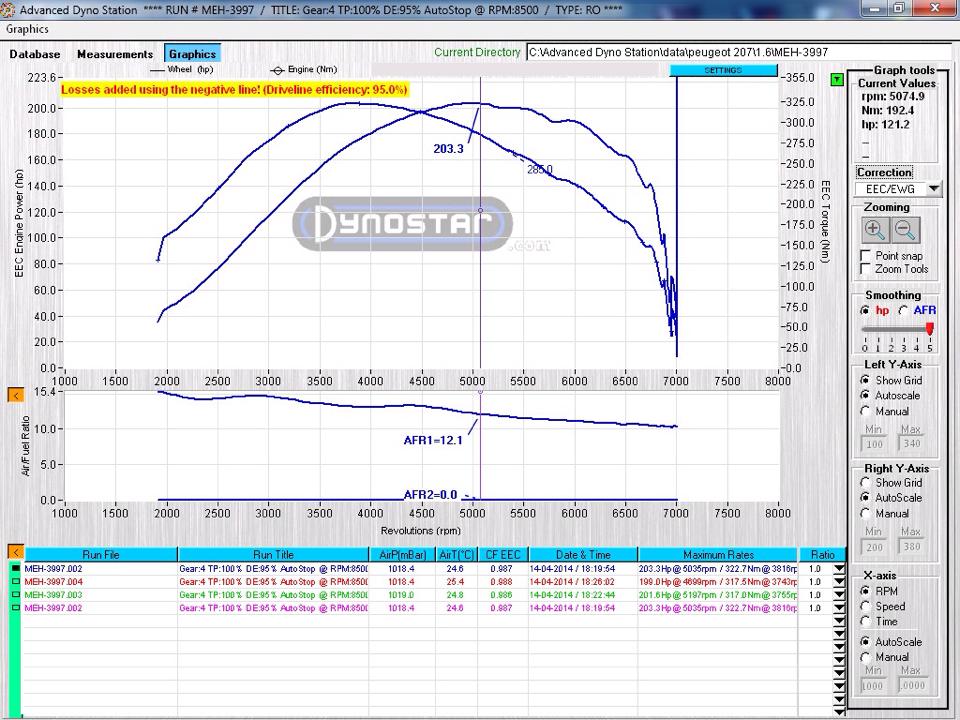Select the Graphics tab
This screenshot has width=960, height=720.
pos(192,54)
